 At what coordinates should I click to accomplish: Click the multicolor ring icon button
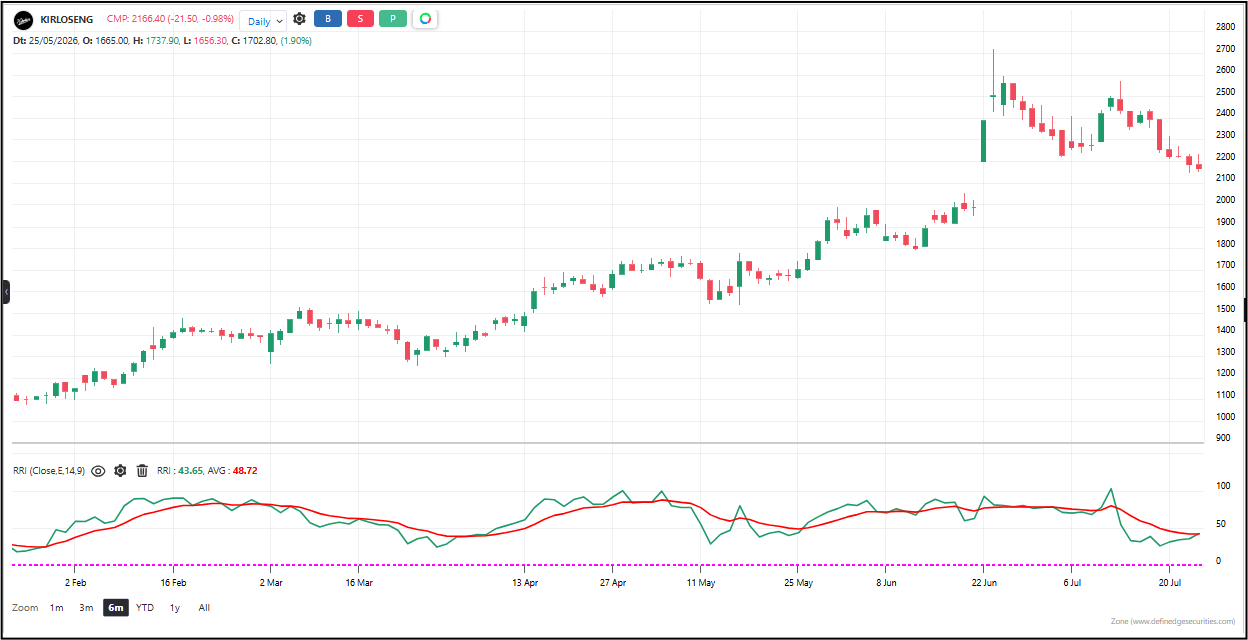[x=425, y=19]
